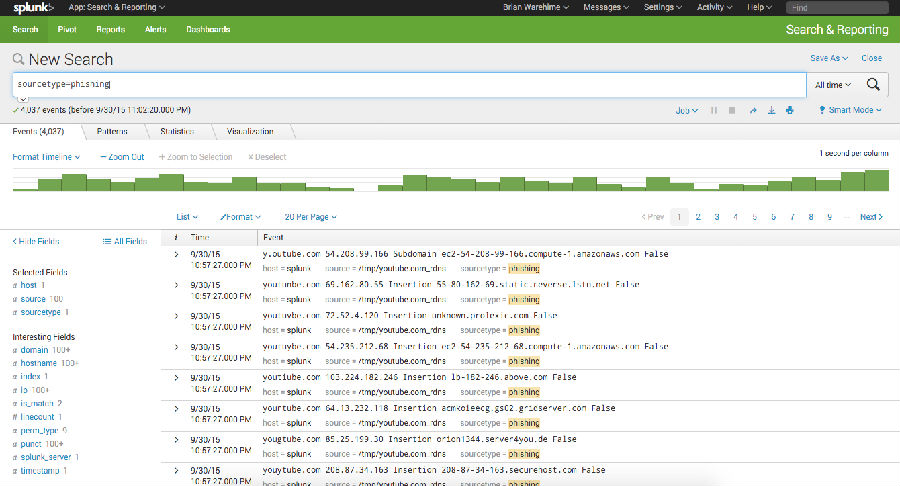Screen dimensions: 900x486
Task: Click the magnifying glass search button
Action: coord(873,85)
